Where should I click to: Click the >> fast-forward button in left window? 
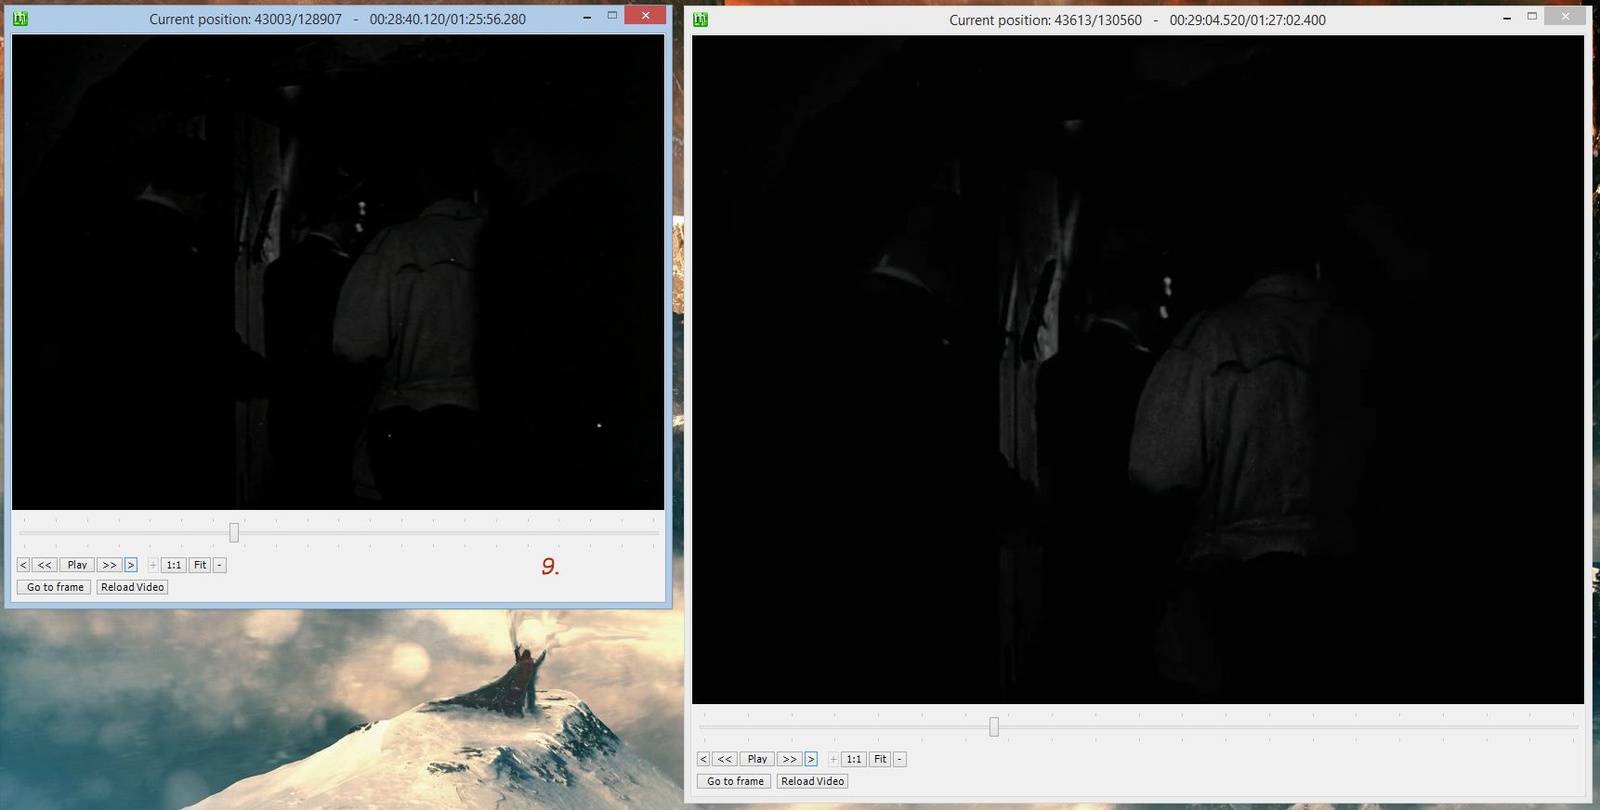coord(109,565)
